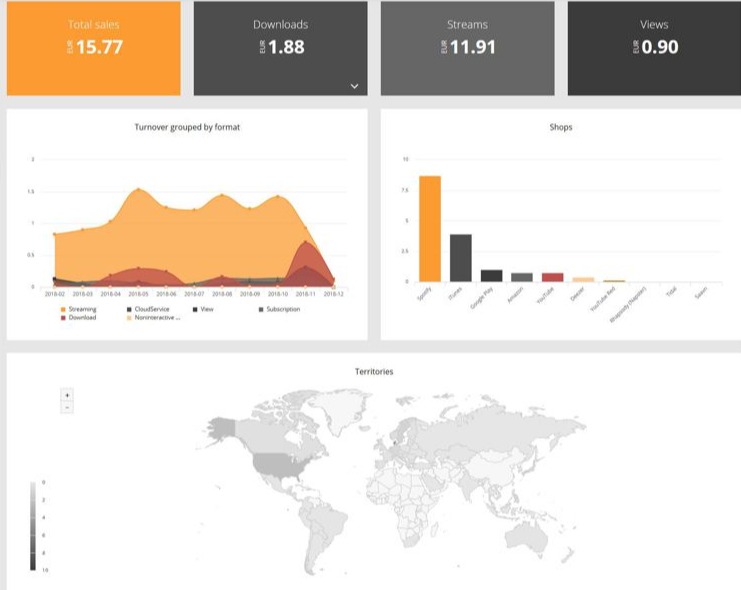741x590 pixels.
Task: Select the Google Play bar
Action: click(x=491, y=276)
